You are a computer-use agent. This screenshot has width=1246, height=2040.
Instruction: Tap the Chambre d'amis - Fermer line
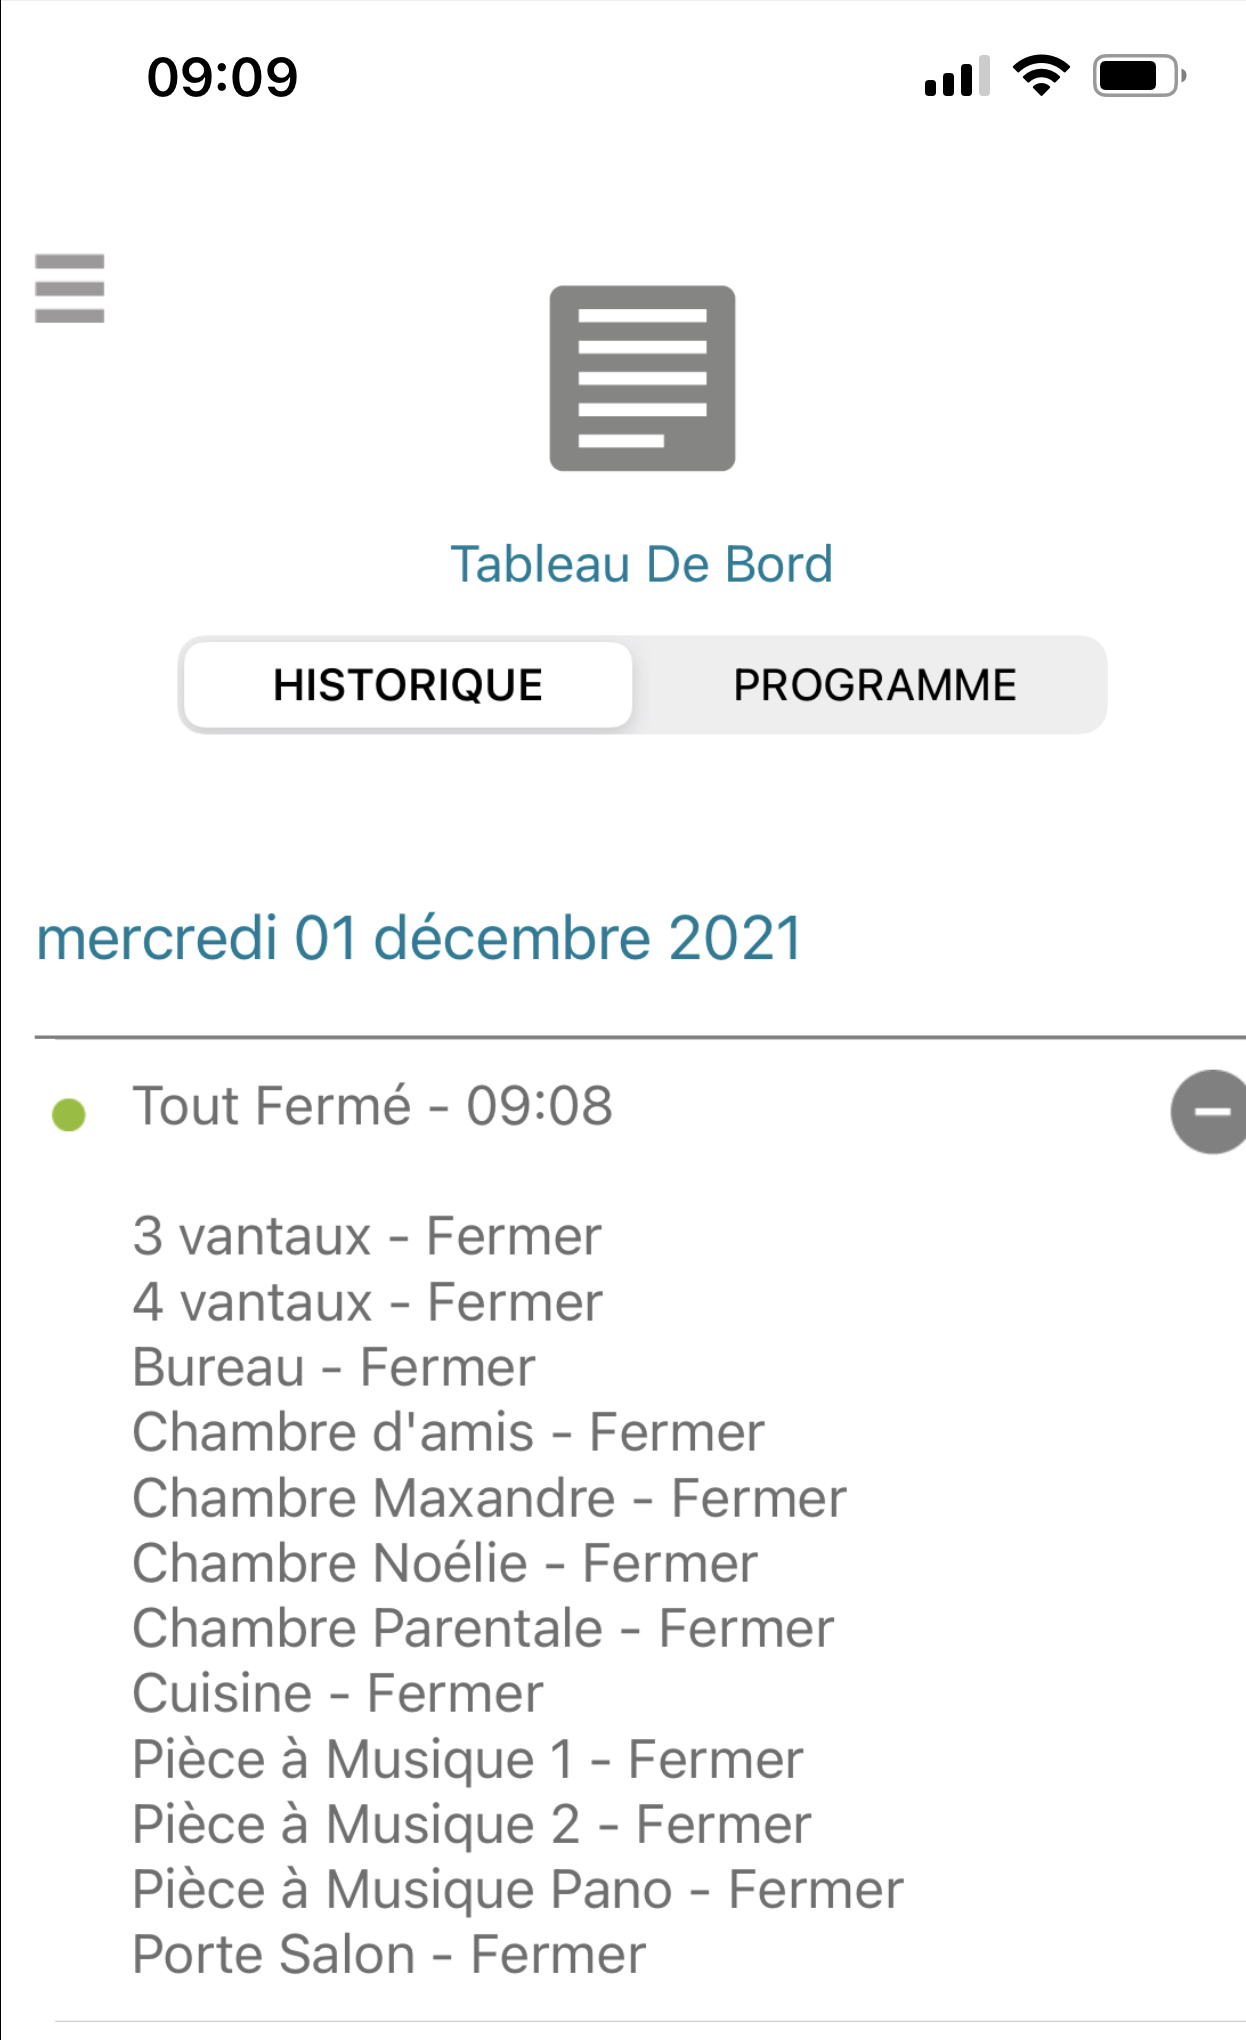tap(448, 1432)
